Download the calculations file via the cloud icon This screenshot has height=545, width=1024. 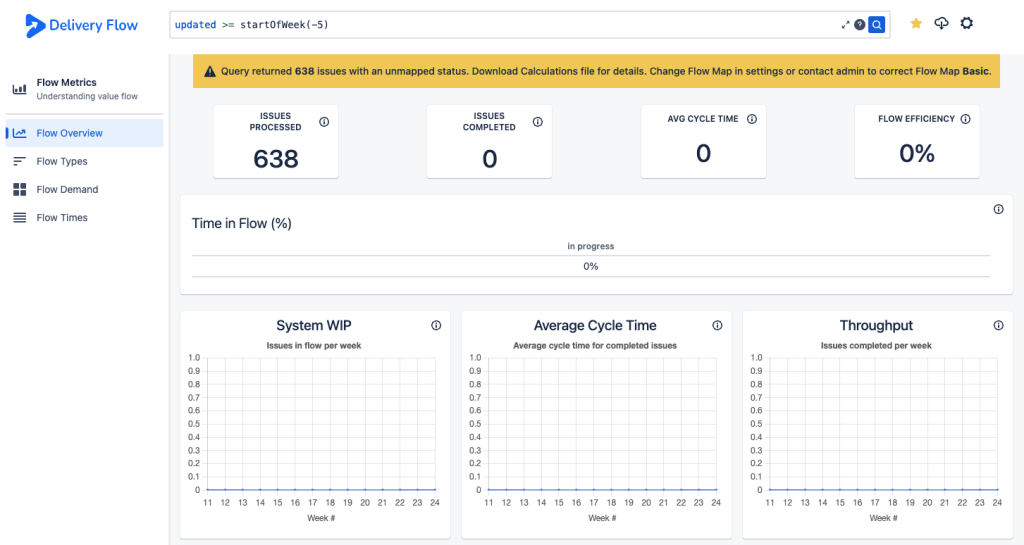tap(941, 23)
